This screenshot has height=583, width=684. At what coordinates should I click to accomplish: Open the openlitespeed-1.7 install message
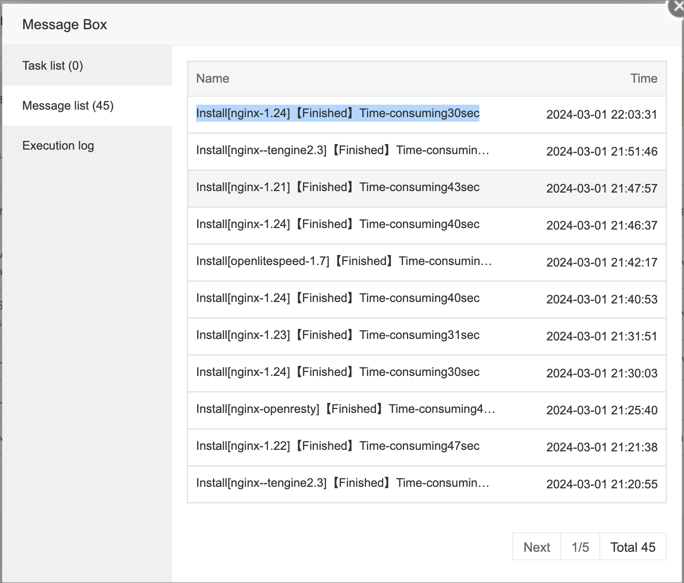pyautogui.click(x=344, y=262)
